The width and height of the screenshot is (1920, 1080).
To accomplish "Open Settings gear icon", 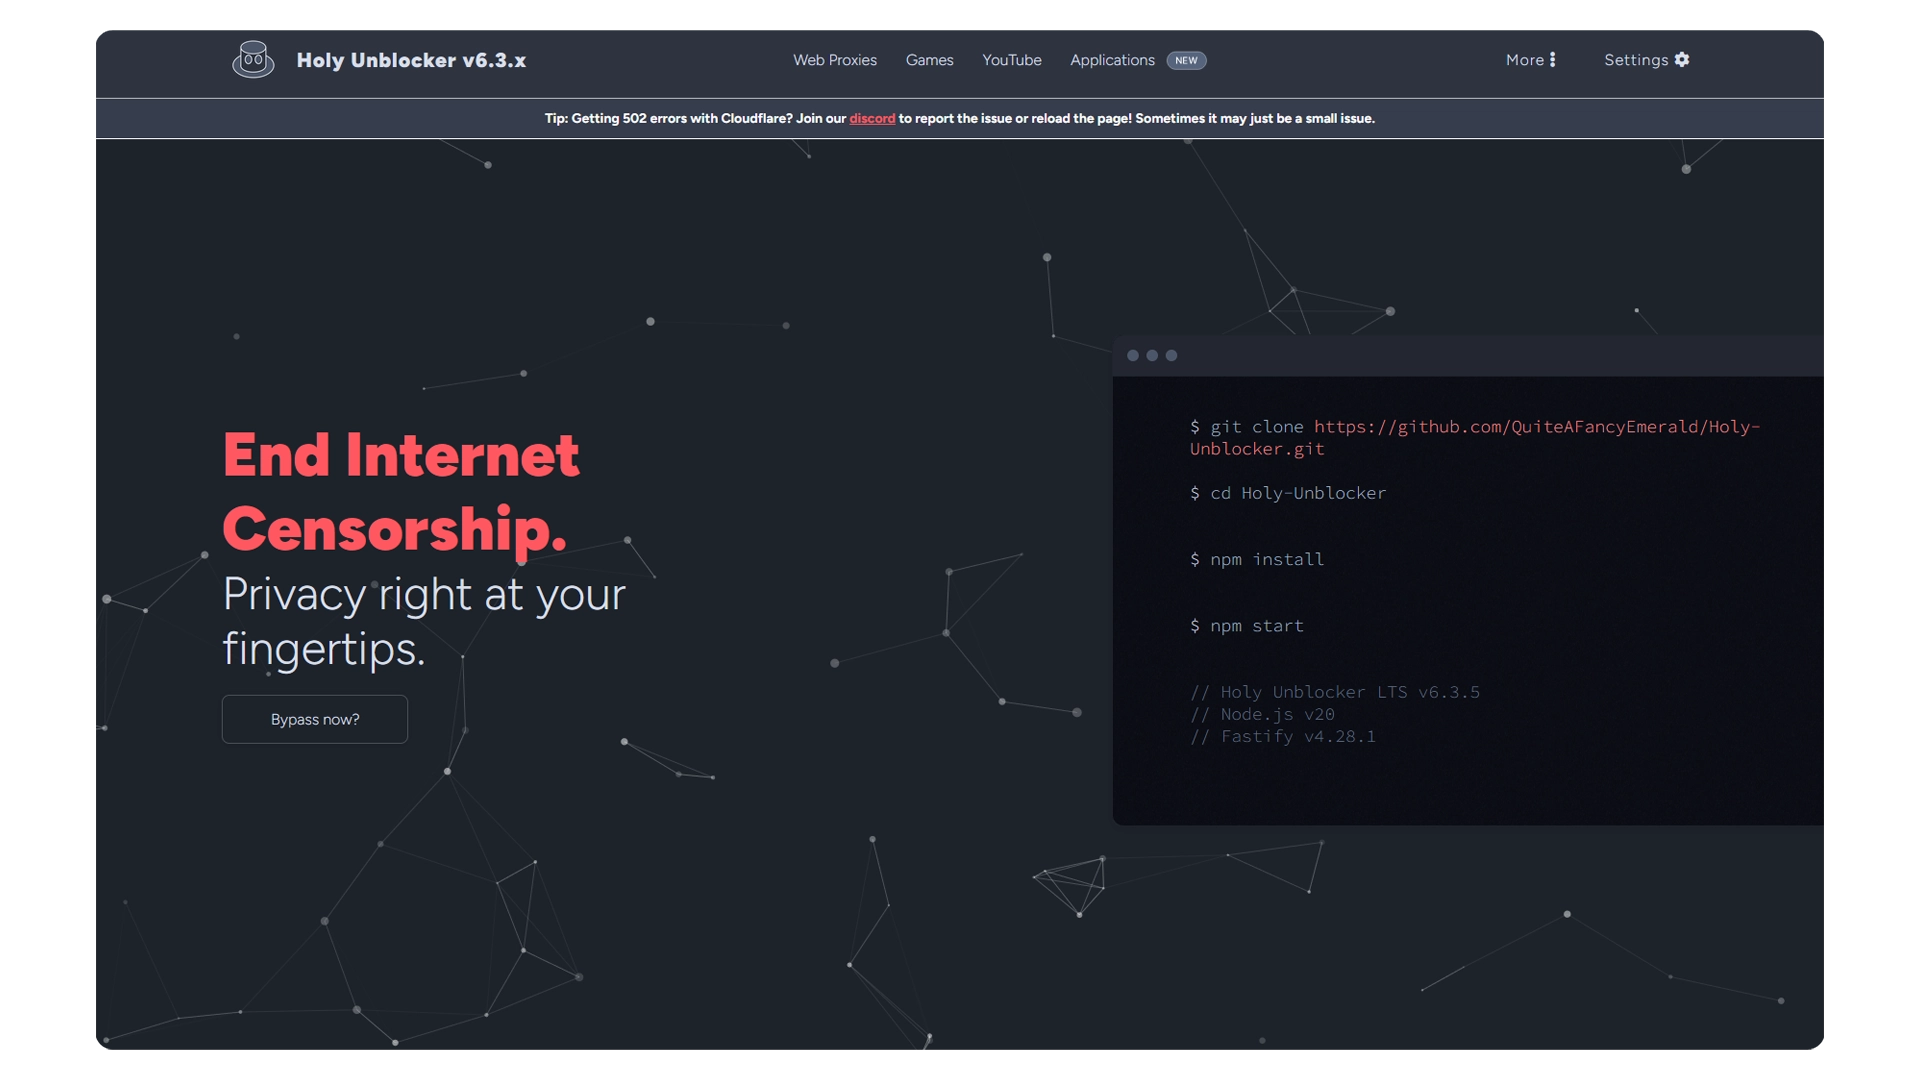I will tap(1684, 59).
